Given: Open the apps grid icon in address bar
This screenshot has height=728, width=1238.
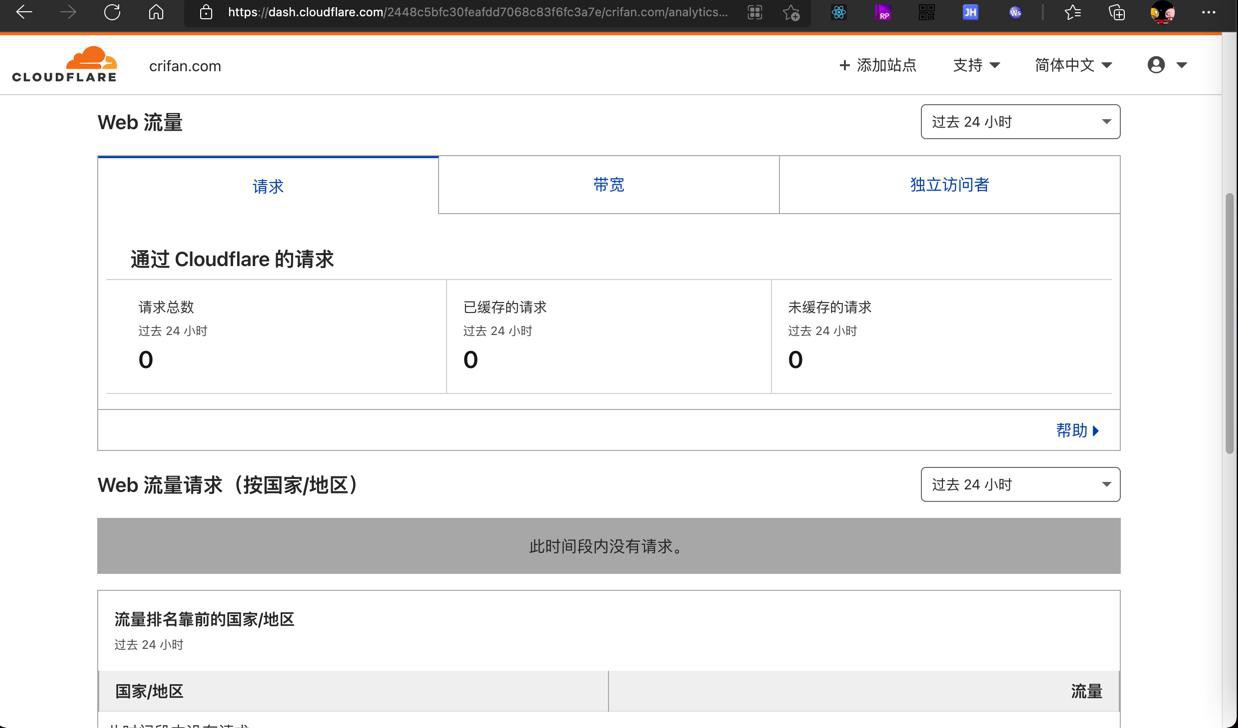Looking at the screenshot, I should point(755,12).
